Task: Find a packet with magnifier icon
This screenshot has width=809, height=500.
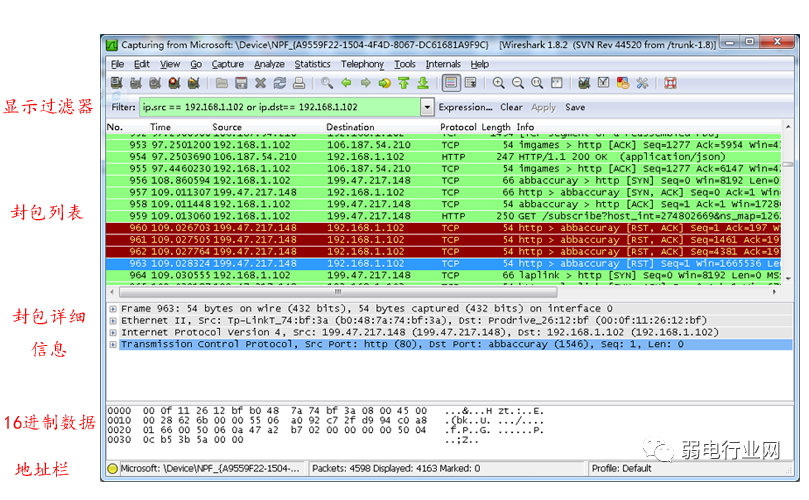Action: 327,83
